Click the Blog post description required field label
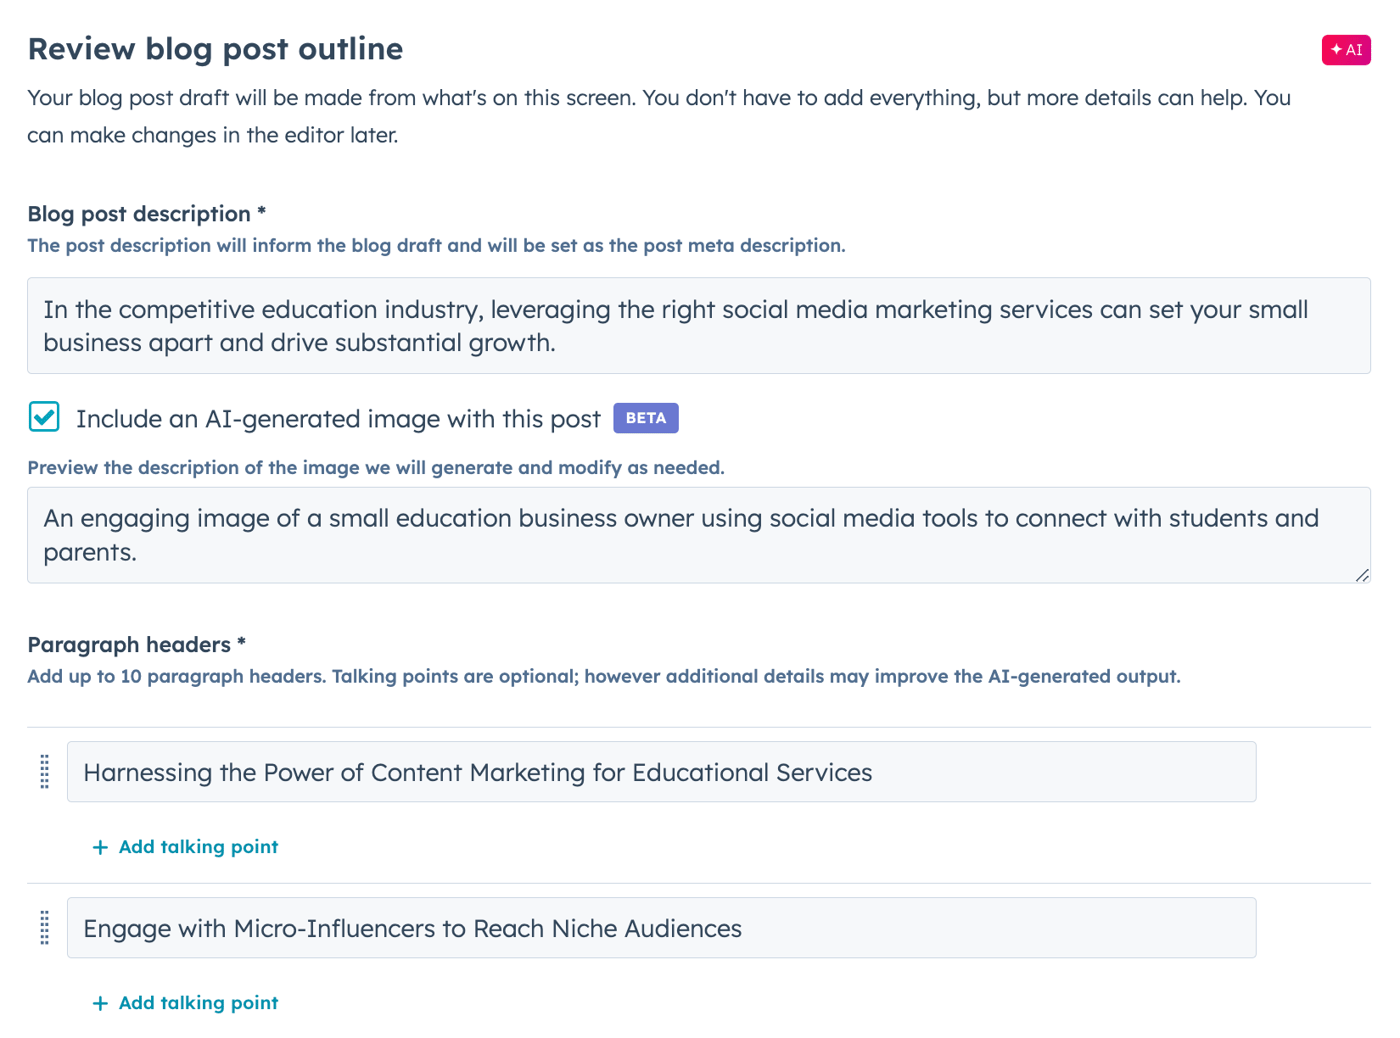The width and height of the screenshot is (1400, 1038). coord(147,213)
